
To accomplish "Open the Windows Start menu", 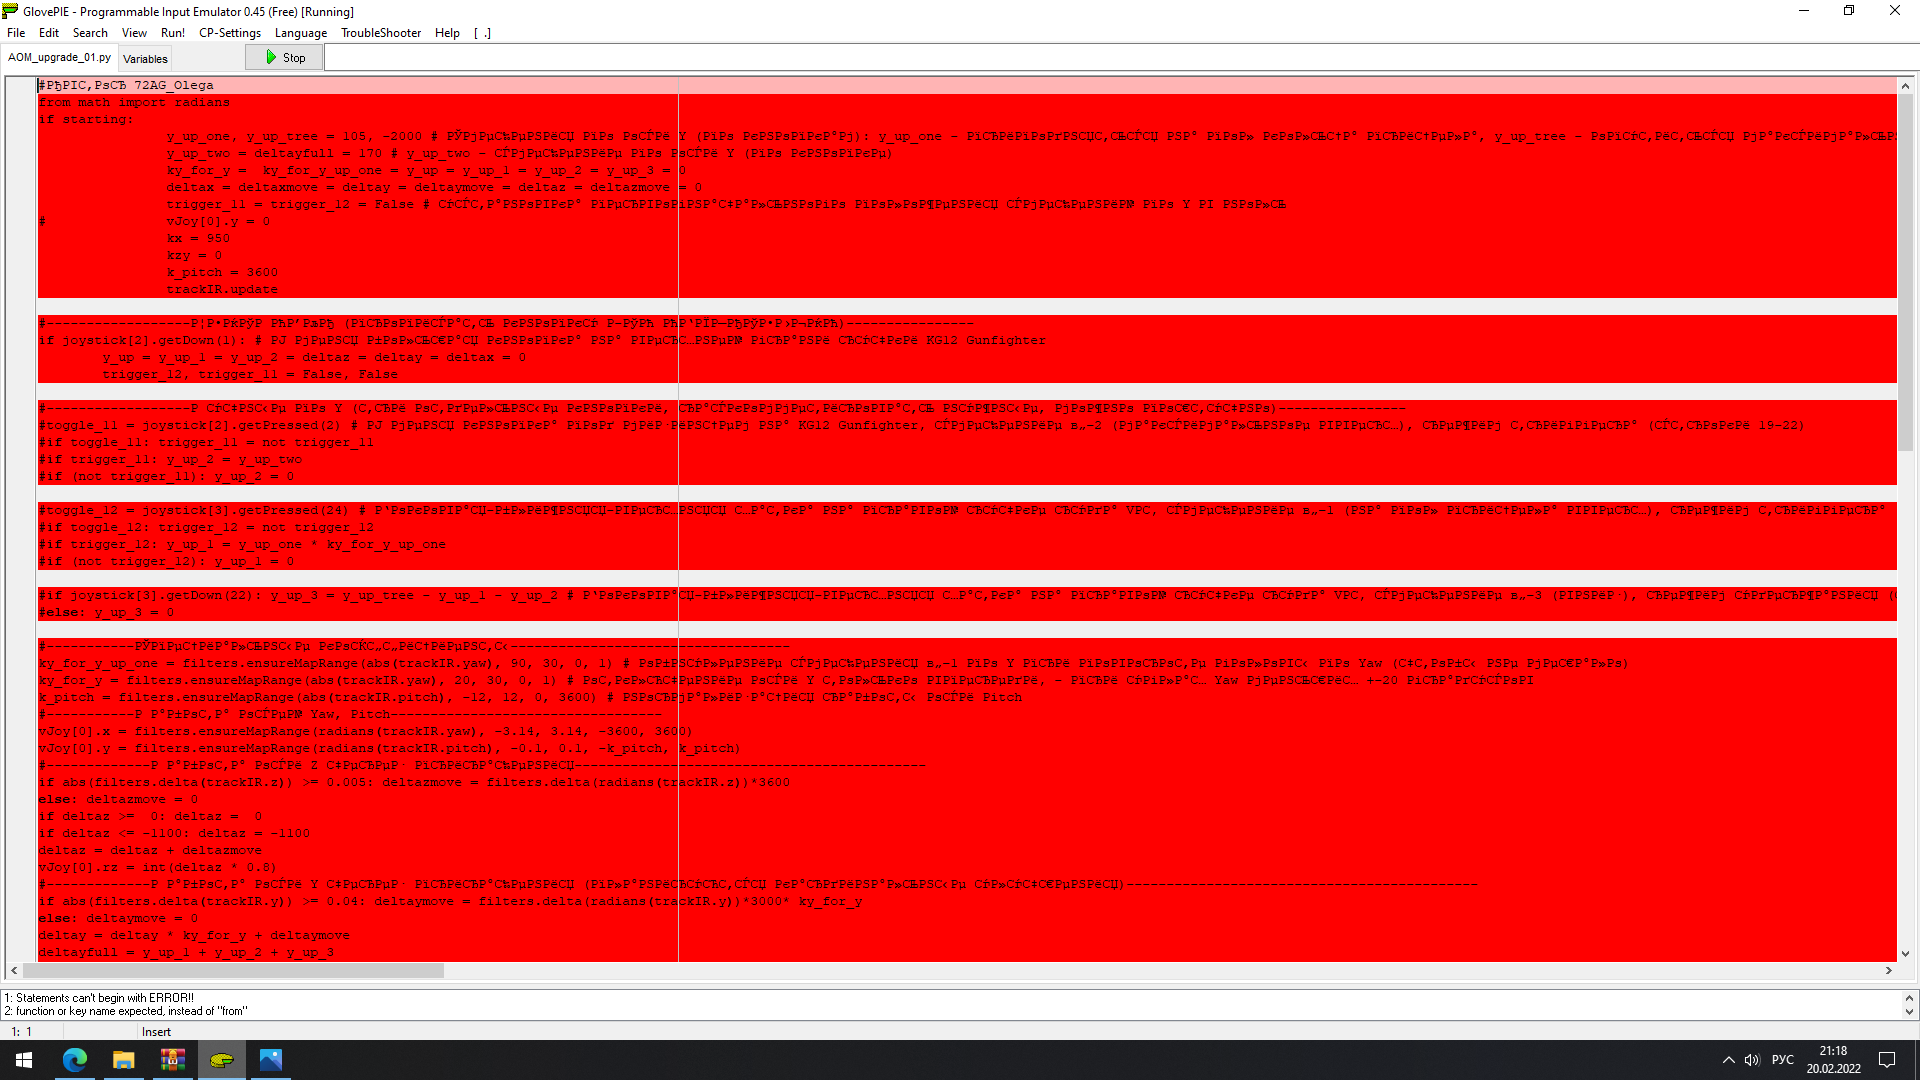I will click(x=24, y=1060).
